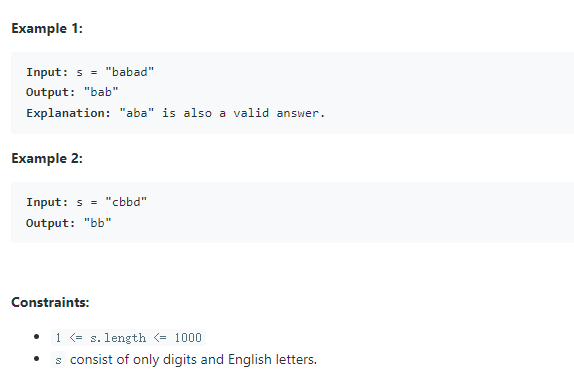The width and height of the screenshot is (574, 382).
Task: Click the Example 2 heading
Action: tap(47, 158)
